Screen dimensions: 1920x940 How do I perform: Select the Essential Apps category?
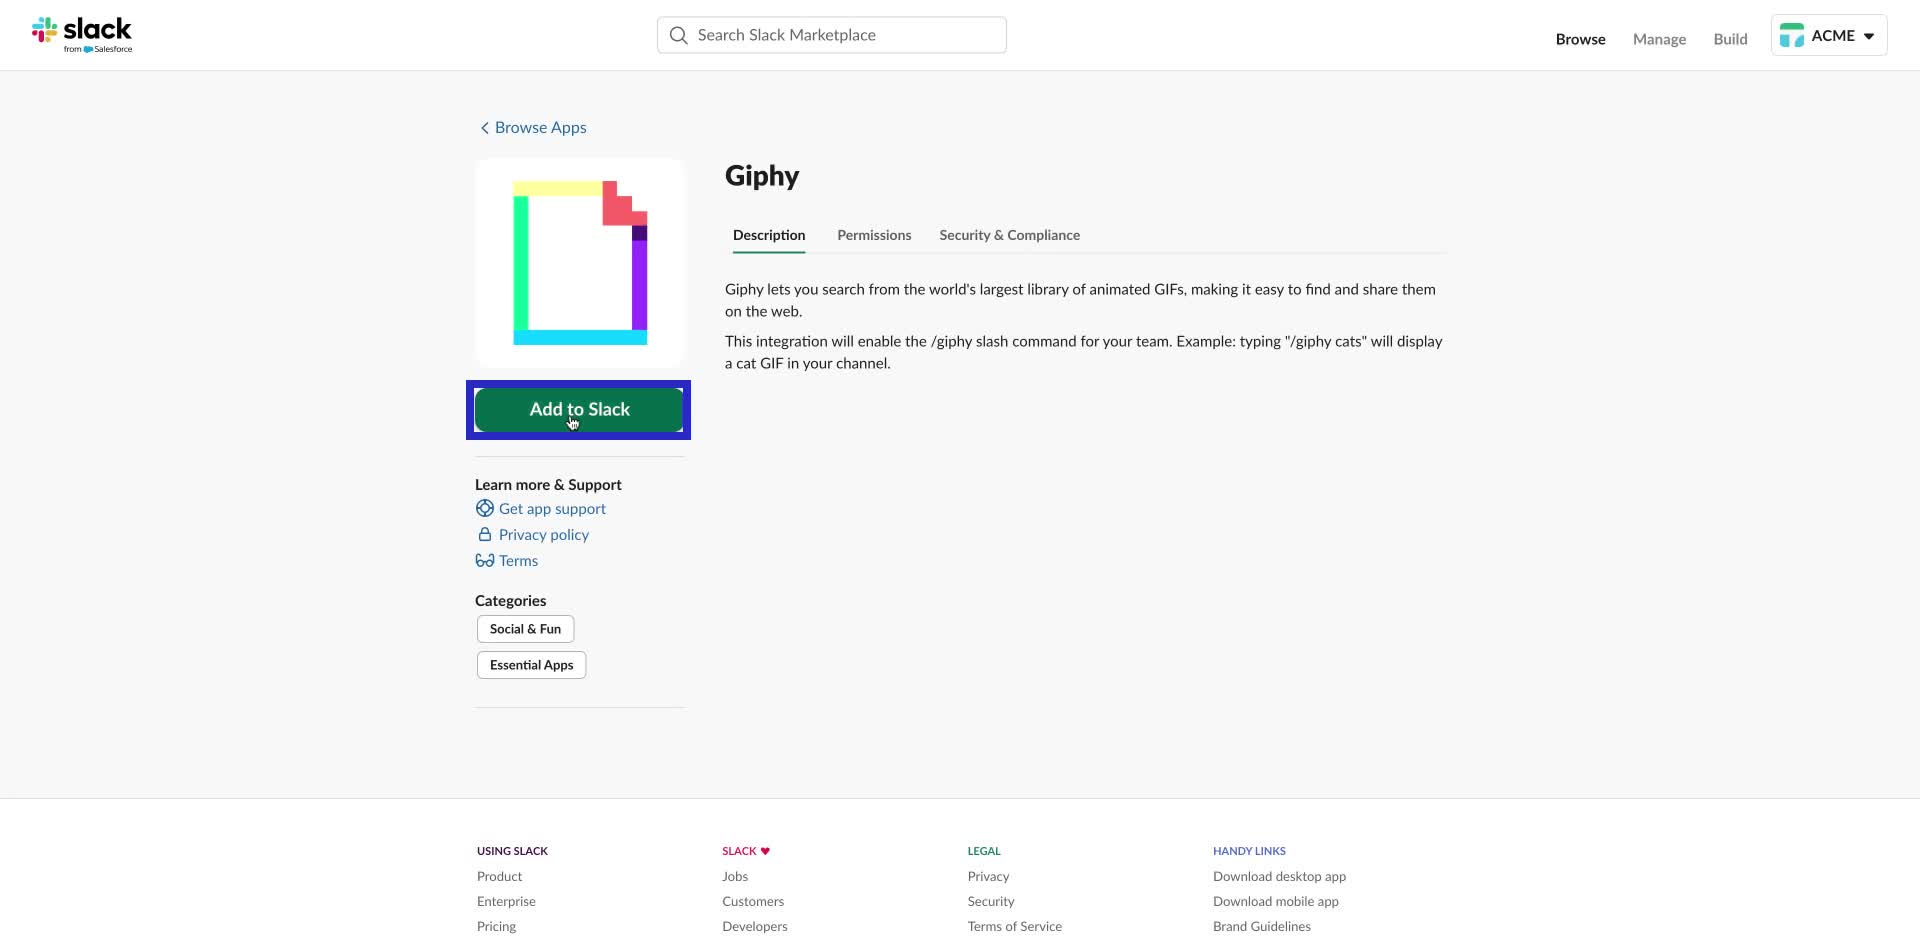click(531, 664)
